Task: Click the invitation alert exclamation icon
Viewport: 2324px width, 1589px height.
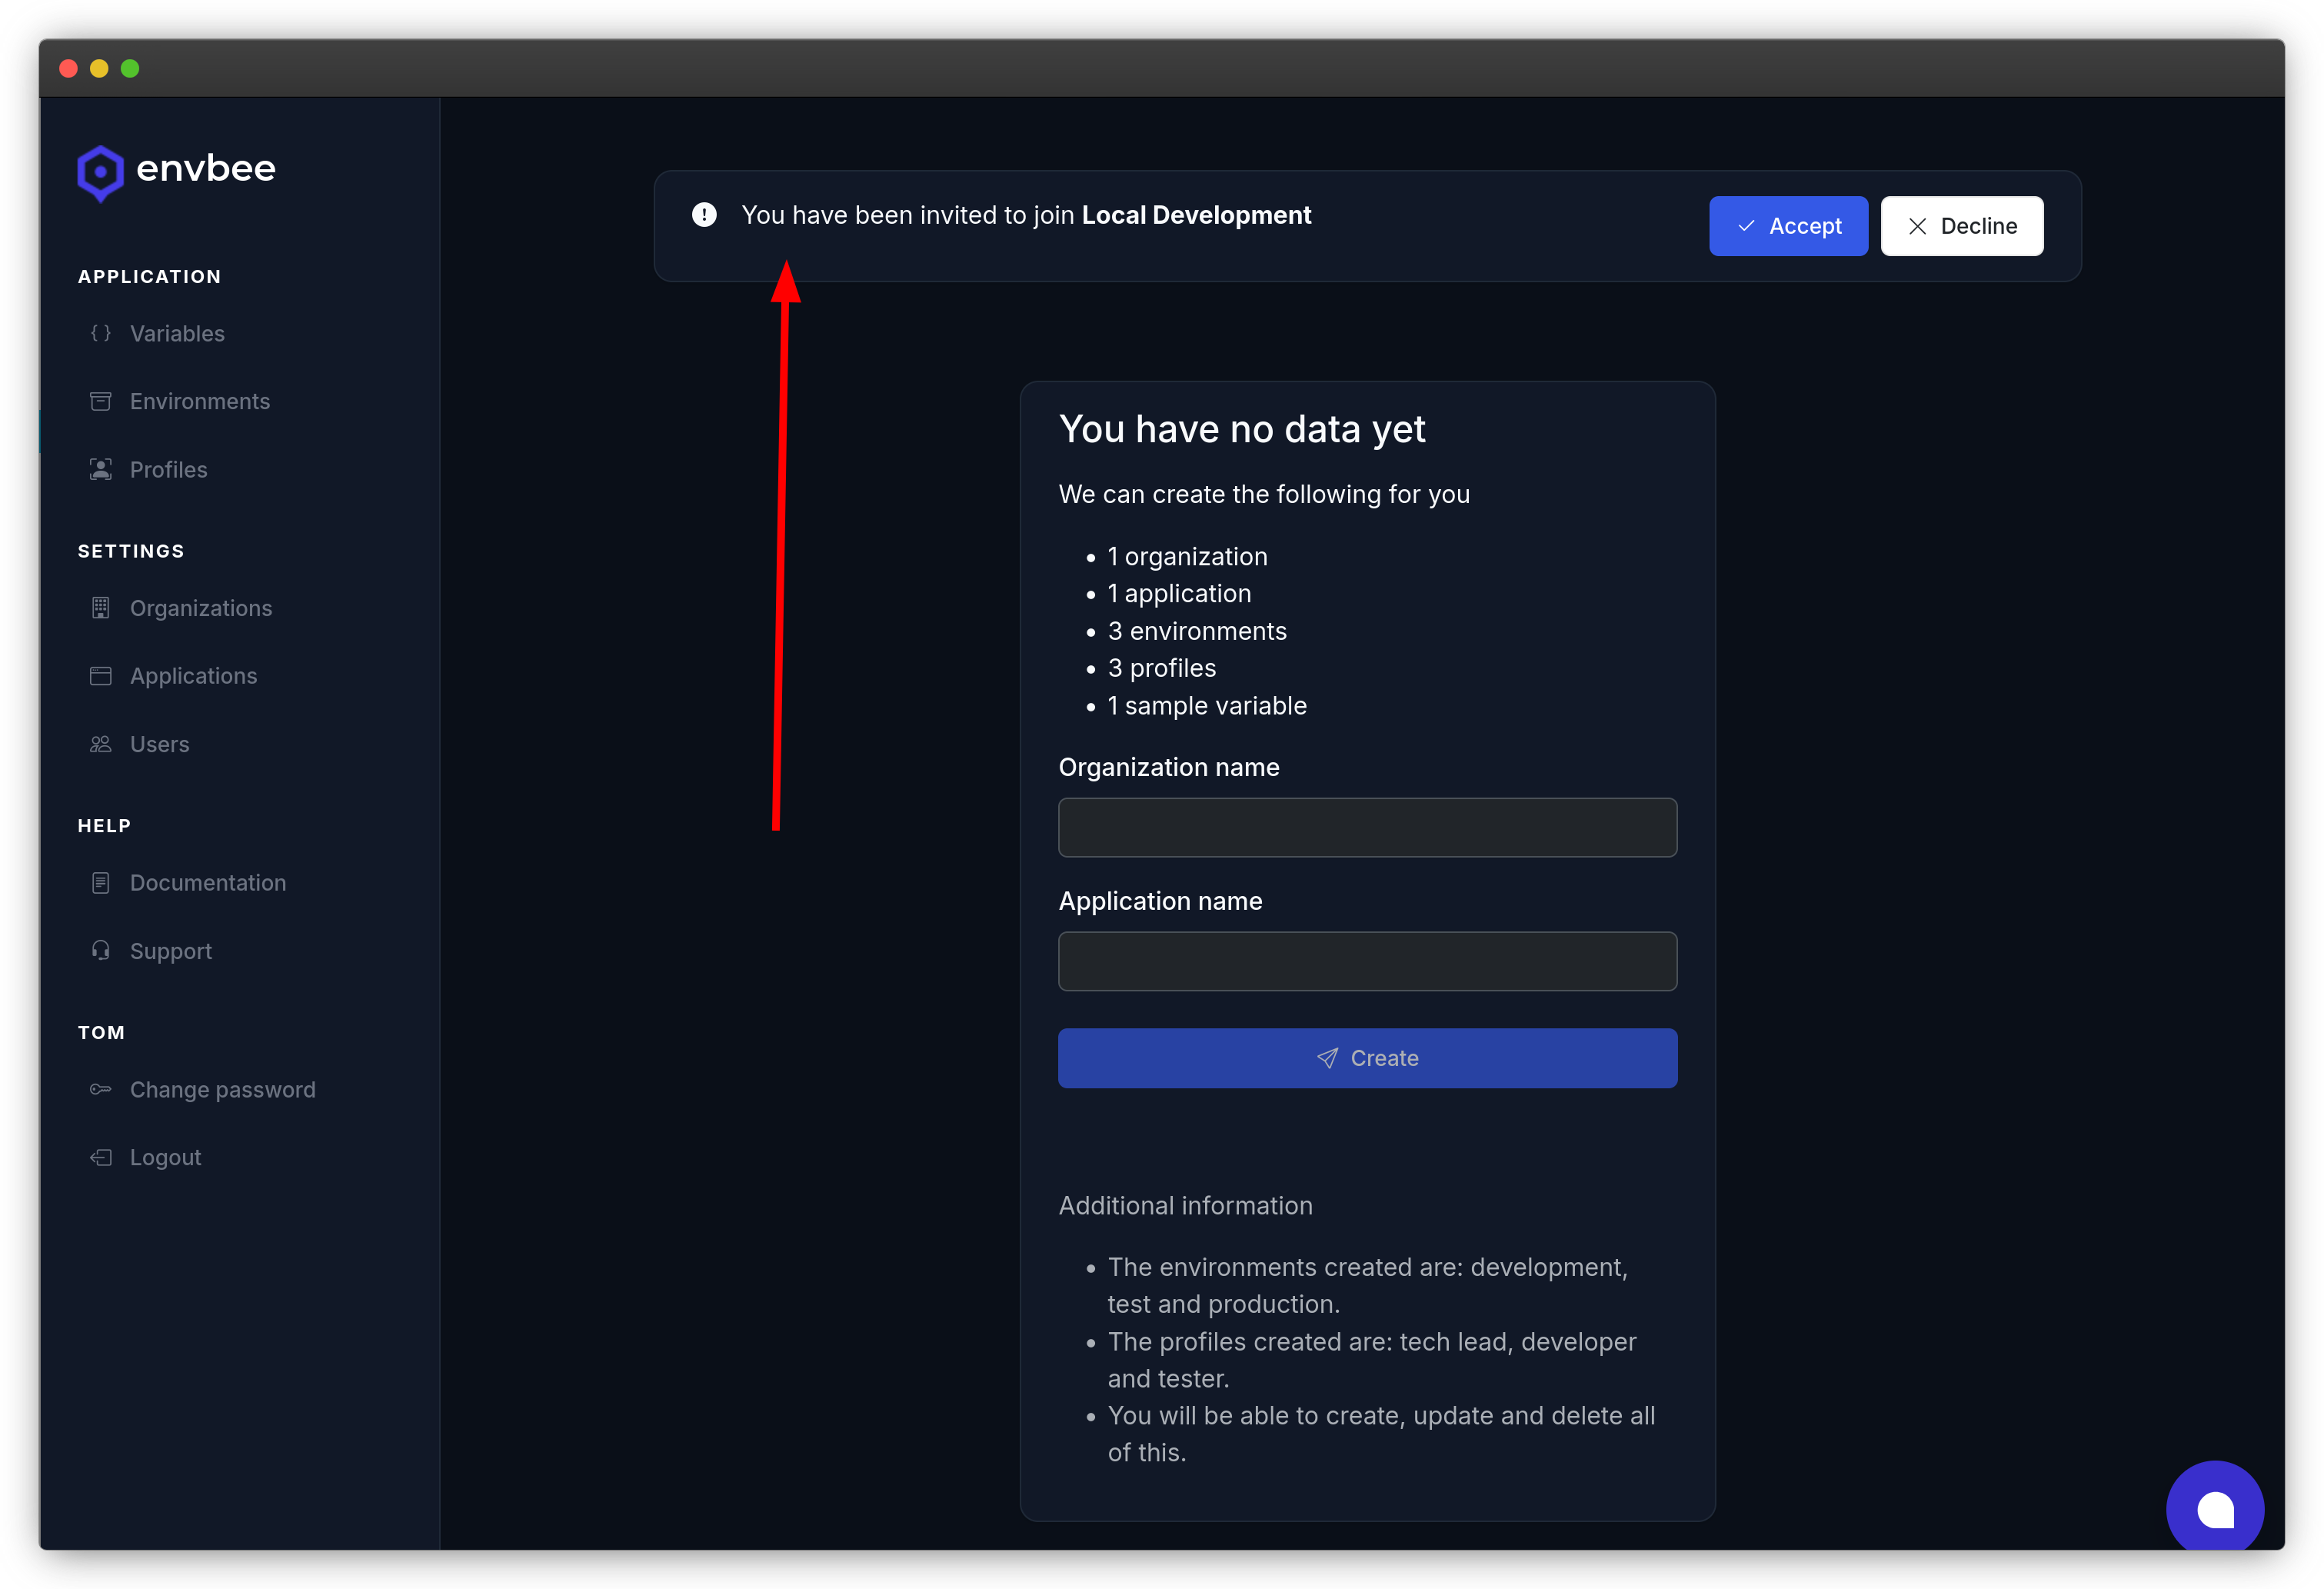Action: coord(704,215)
